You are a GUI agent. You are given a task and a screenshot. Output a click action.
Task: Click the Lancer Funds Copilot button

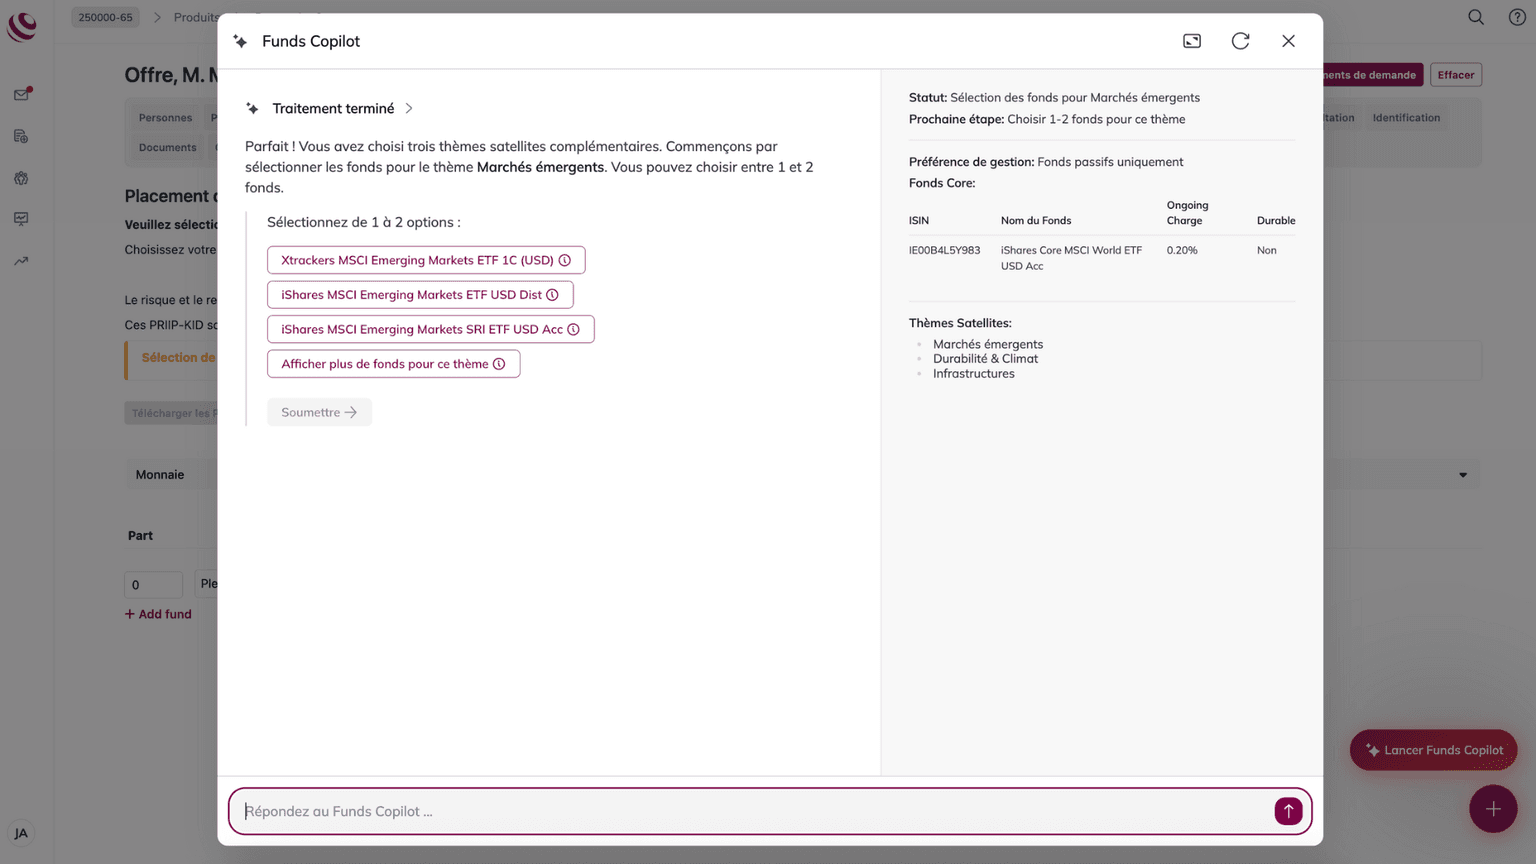point(1432,750)
